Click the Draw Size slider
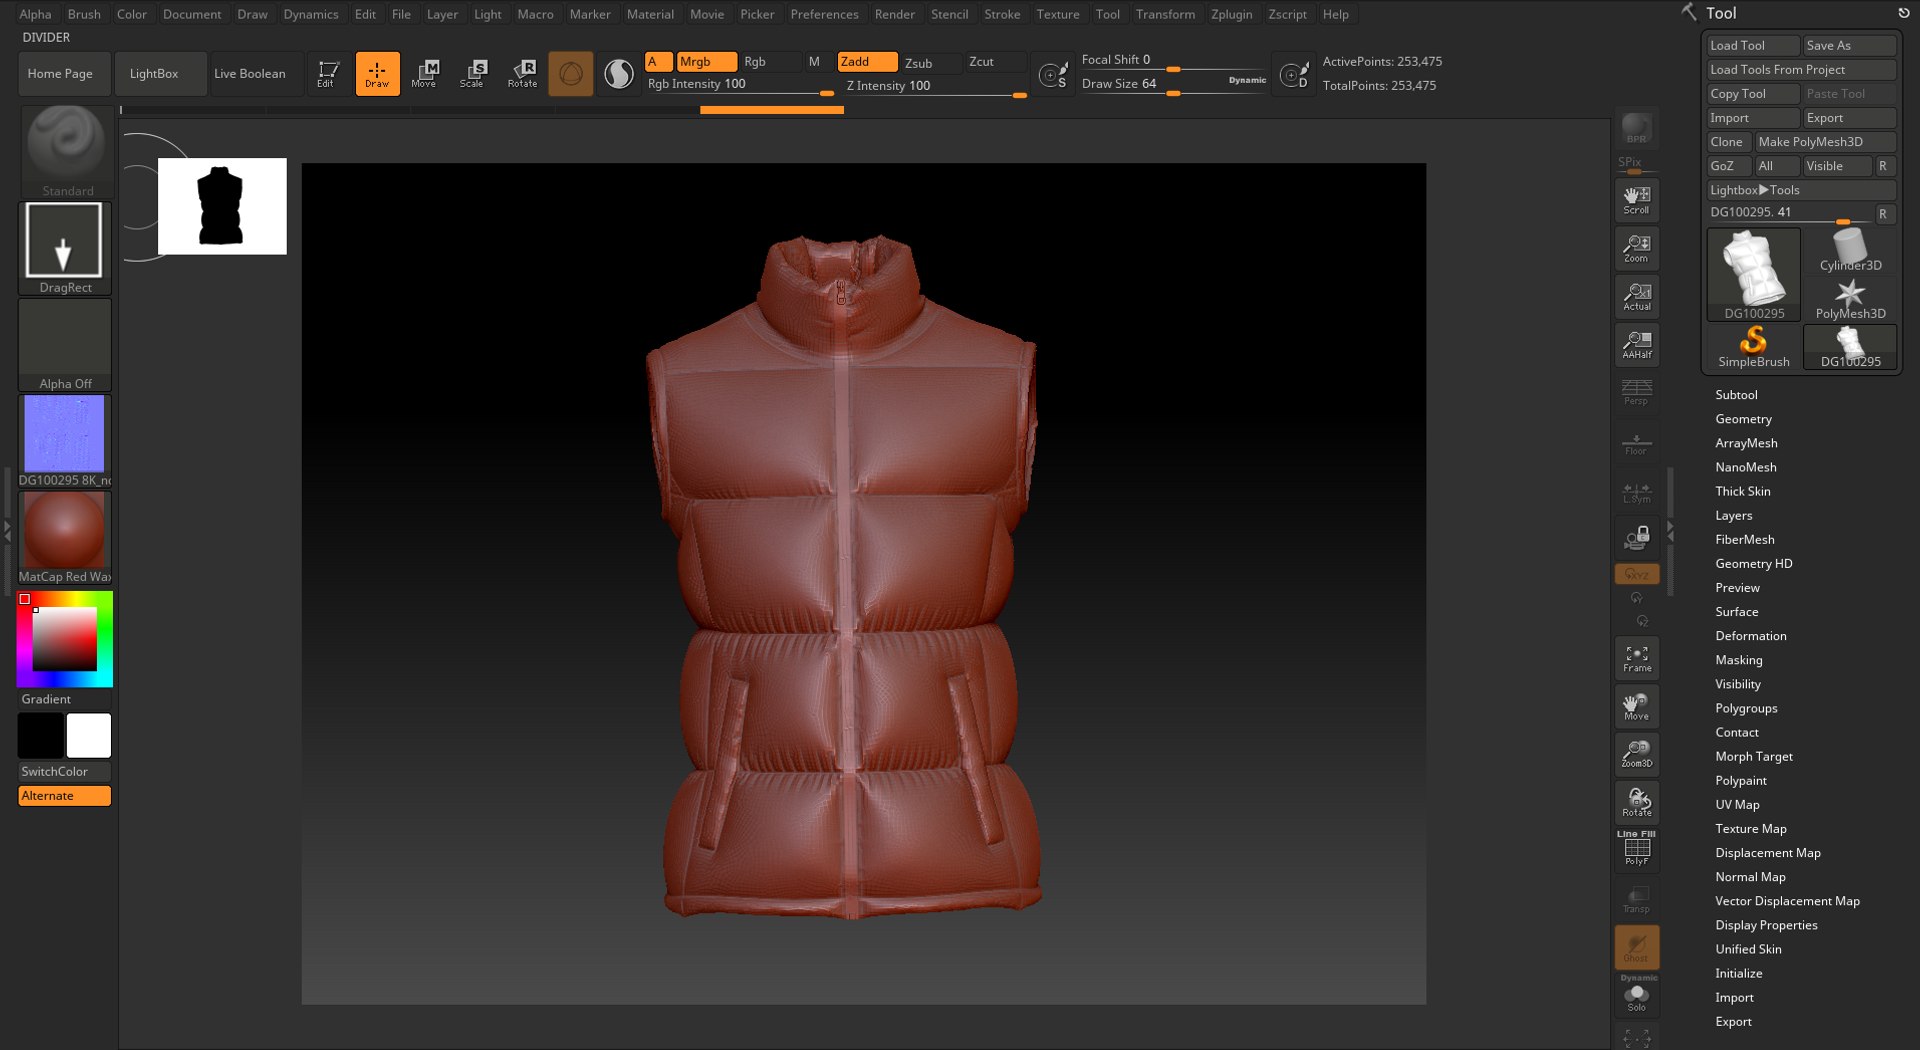The height and width of the screenshot is (1050, 1920). pyautogui.click(x=1174, y=84)
